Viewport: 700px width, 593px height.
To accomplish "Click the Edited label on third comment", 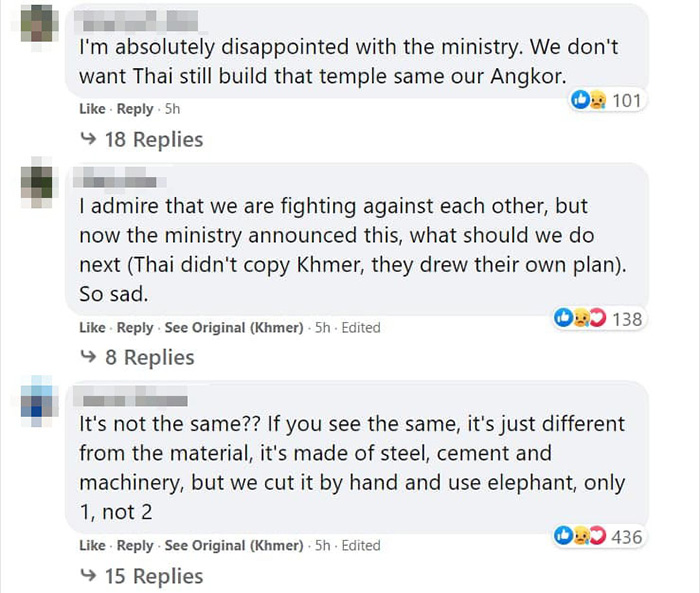I will (x=361, y=545).
